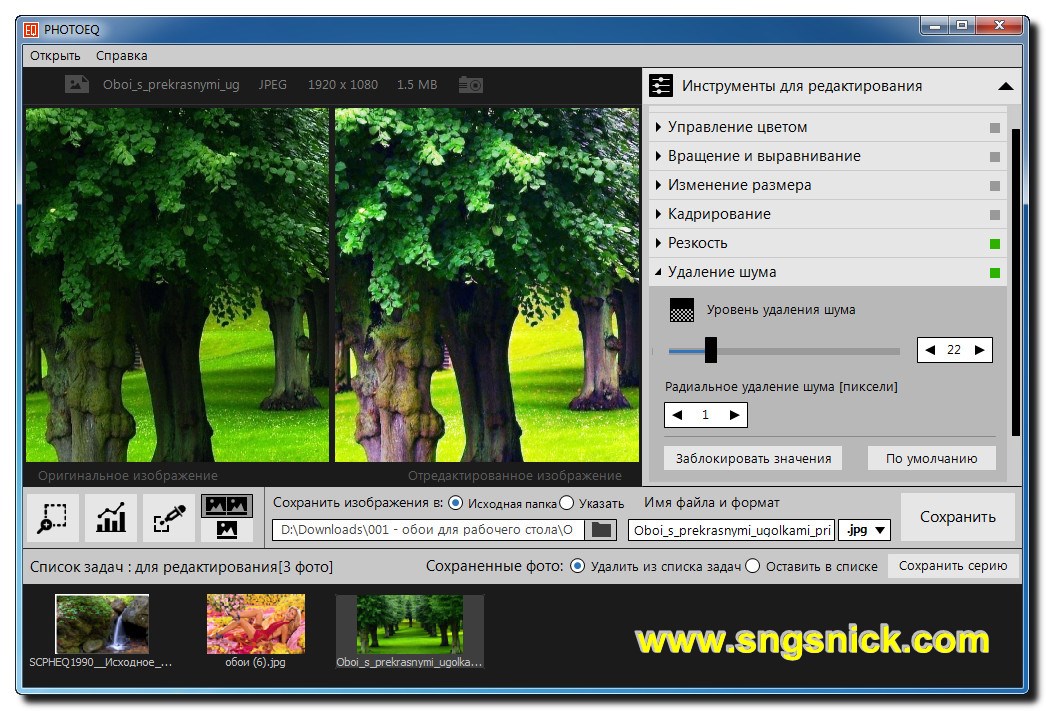
Task: Minimize the PHOTOEQ window
Action: pyautogui.click(x=935, y=26)
